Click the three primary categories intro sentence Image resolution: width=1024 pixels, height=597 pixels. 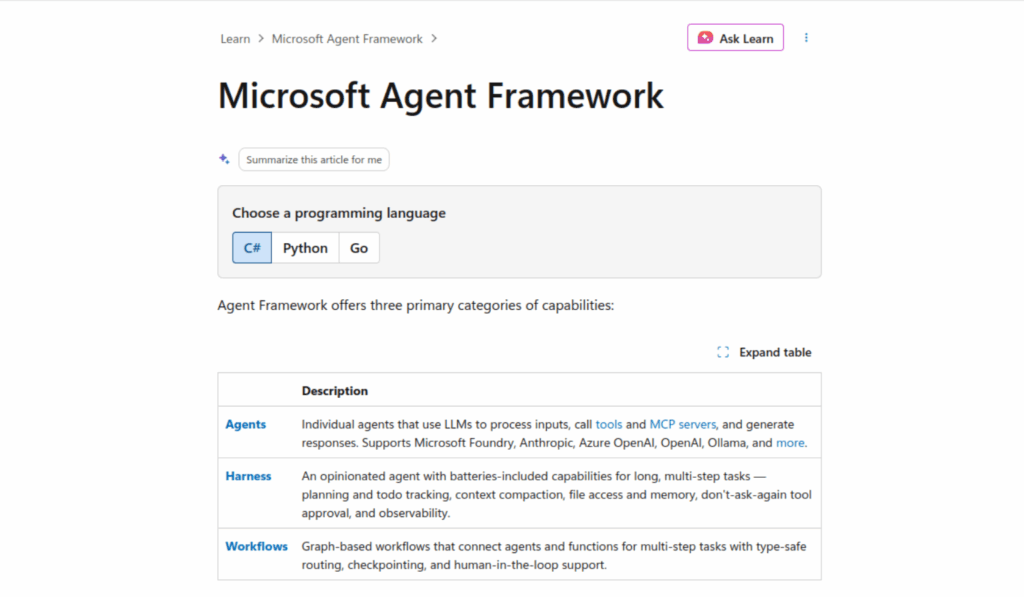416,306
